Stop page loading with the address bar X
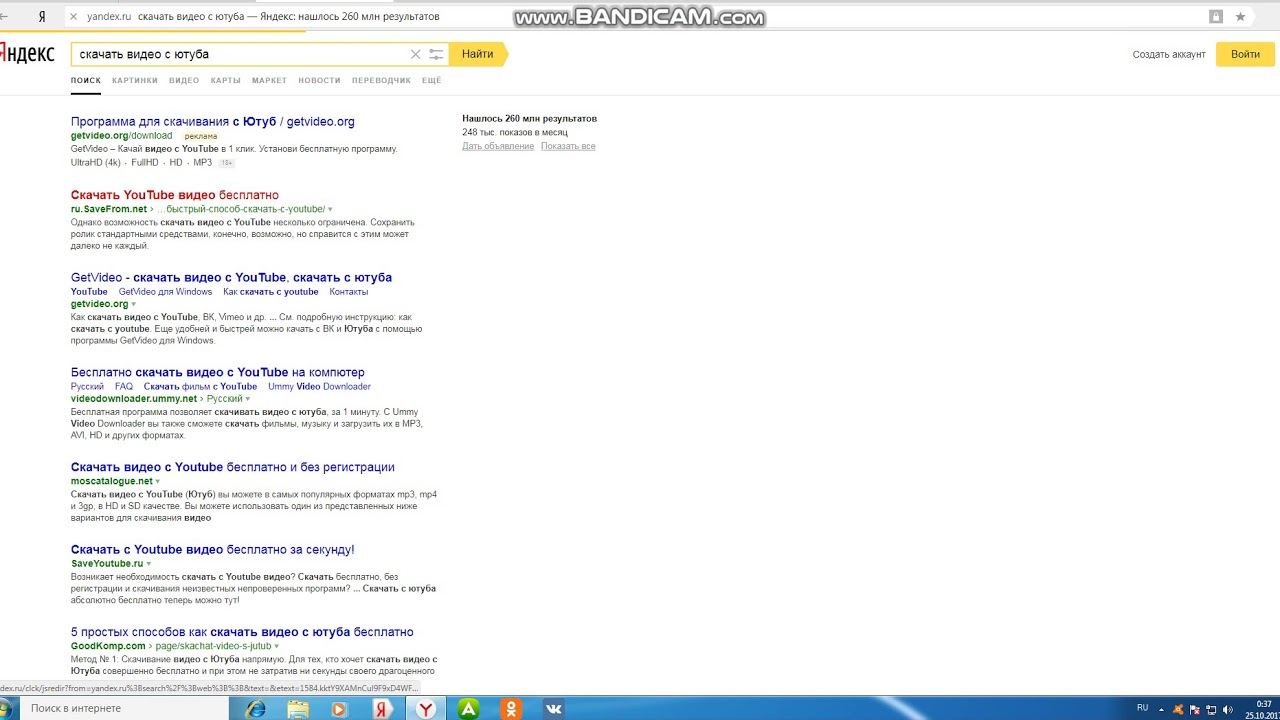1280x720 pixels. [x=73, y=17]
